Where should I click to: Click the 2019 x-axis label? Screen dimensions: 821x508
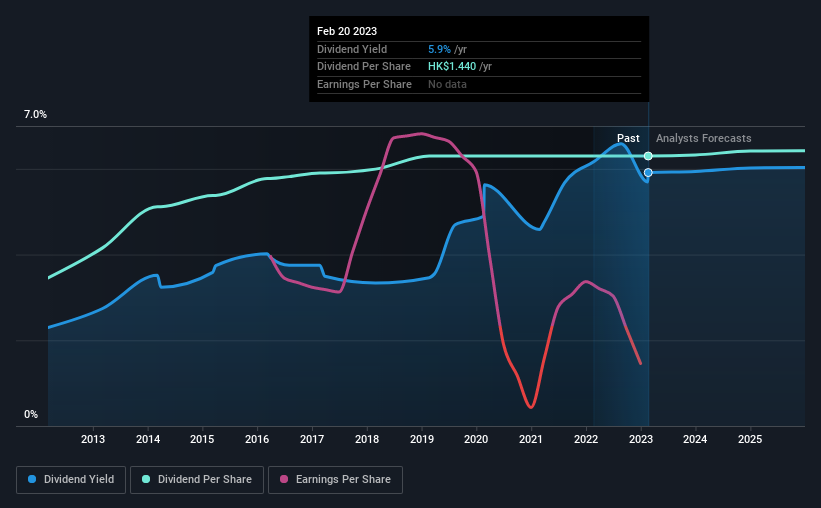(x=421, y=439)
